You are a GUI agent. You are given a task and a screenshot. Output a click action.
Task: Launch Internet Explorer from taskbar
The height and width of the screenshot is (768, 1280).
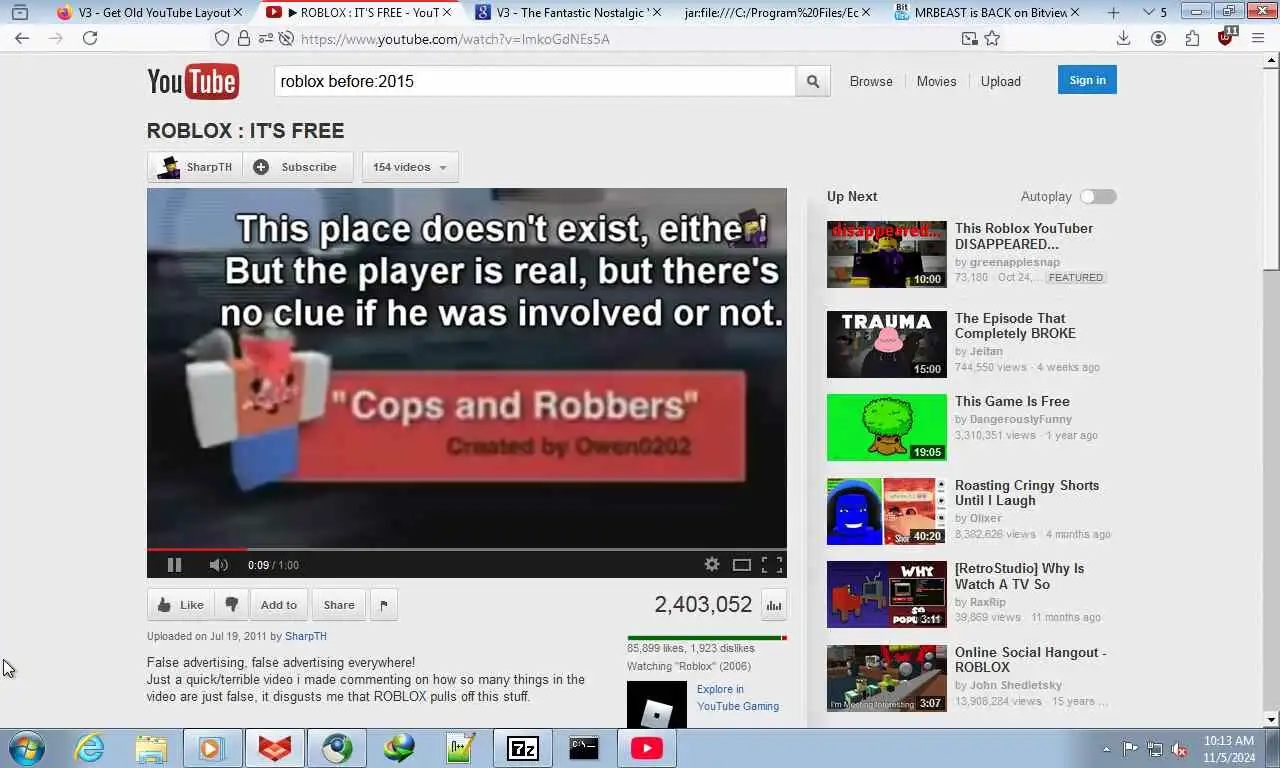89,748
